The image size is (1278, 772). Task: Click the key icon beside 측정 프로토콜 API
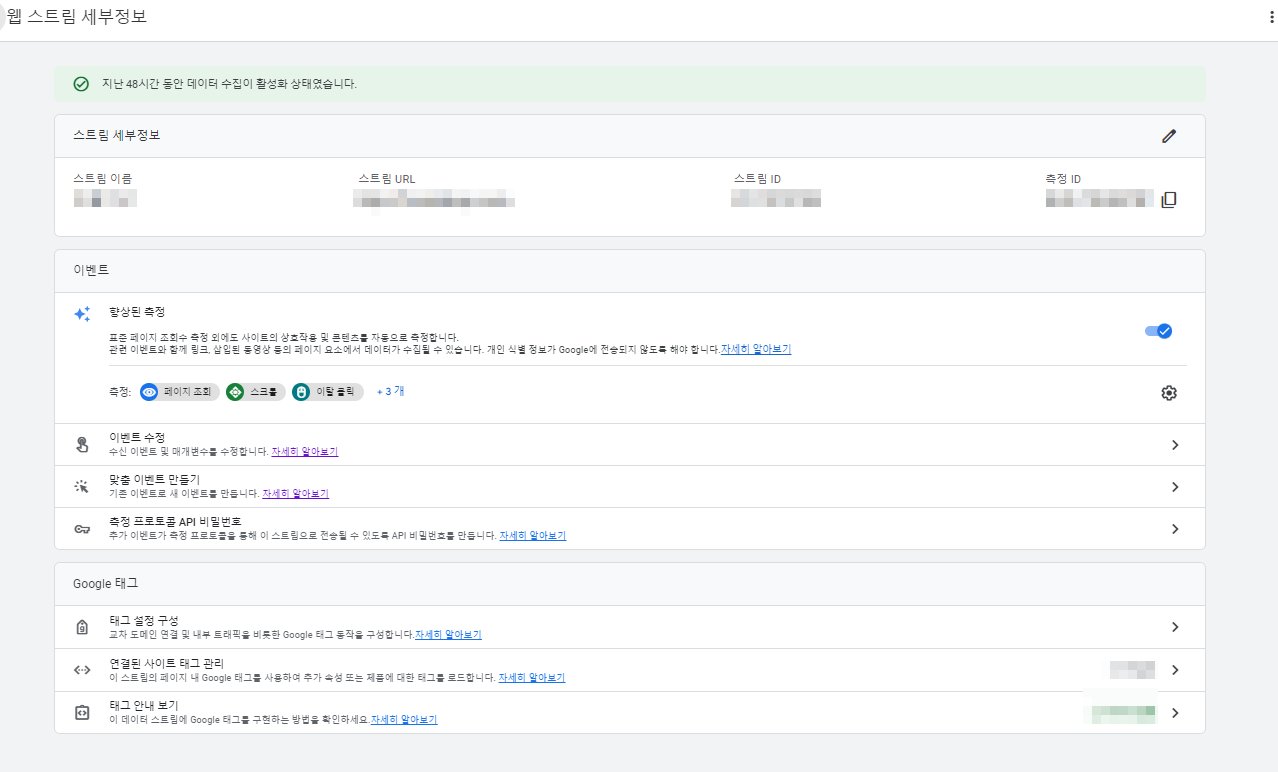coord(82,529)
